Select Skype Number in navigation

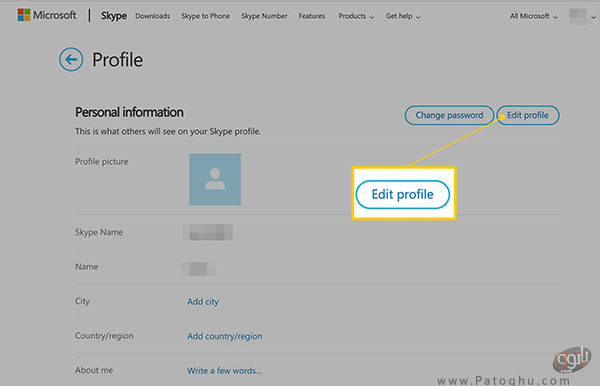[264, 16]
